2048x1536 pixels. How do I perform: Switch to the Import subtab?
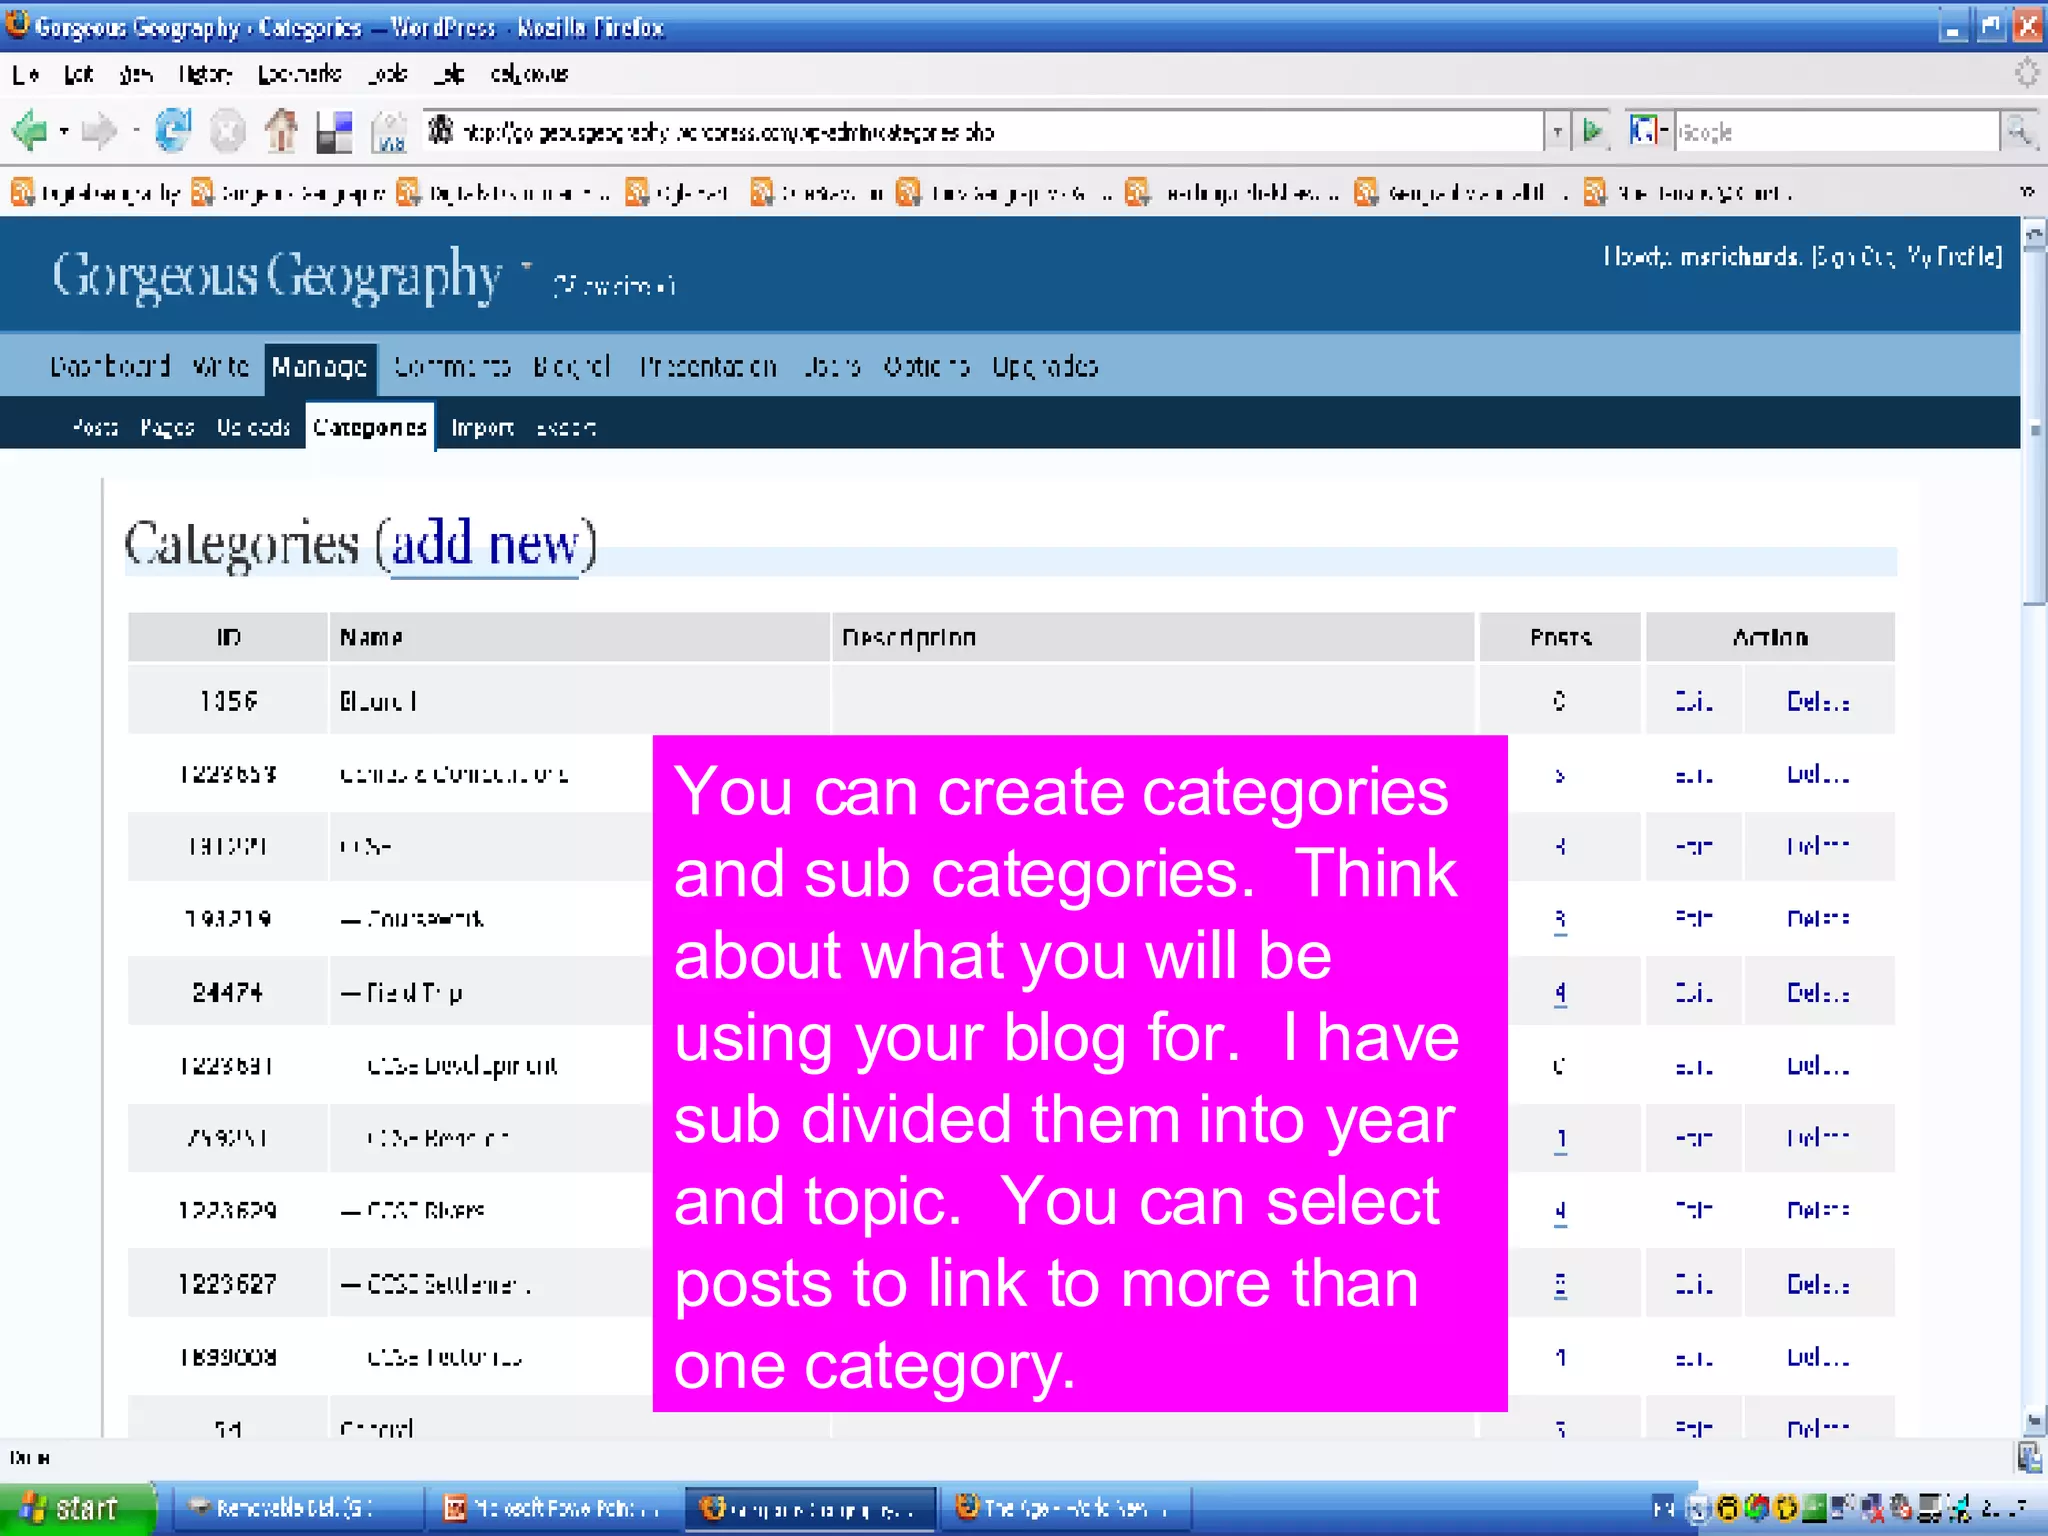[x=482, y=428]
